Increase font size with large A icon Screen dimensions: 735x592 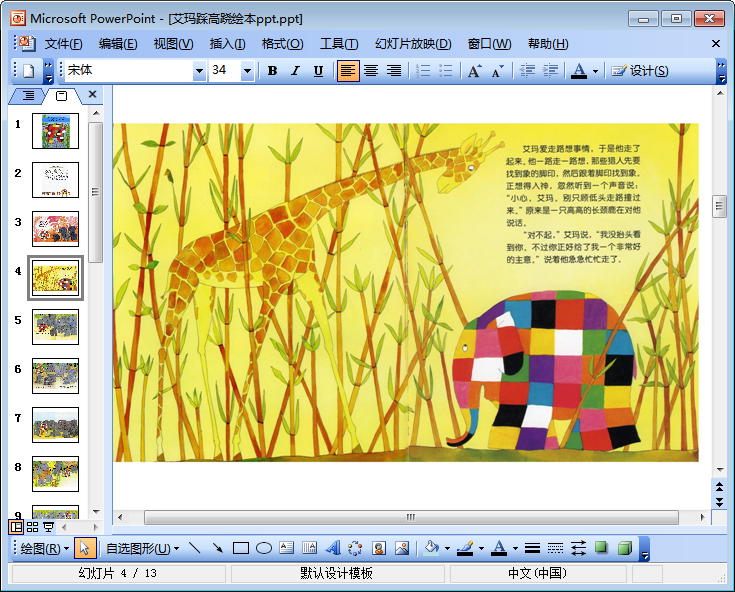[474, 71]
